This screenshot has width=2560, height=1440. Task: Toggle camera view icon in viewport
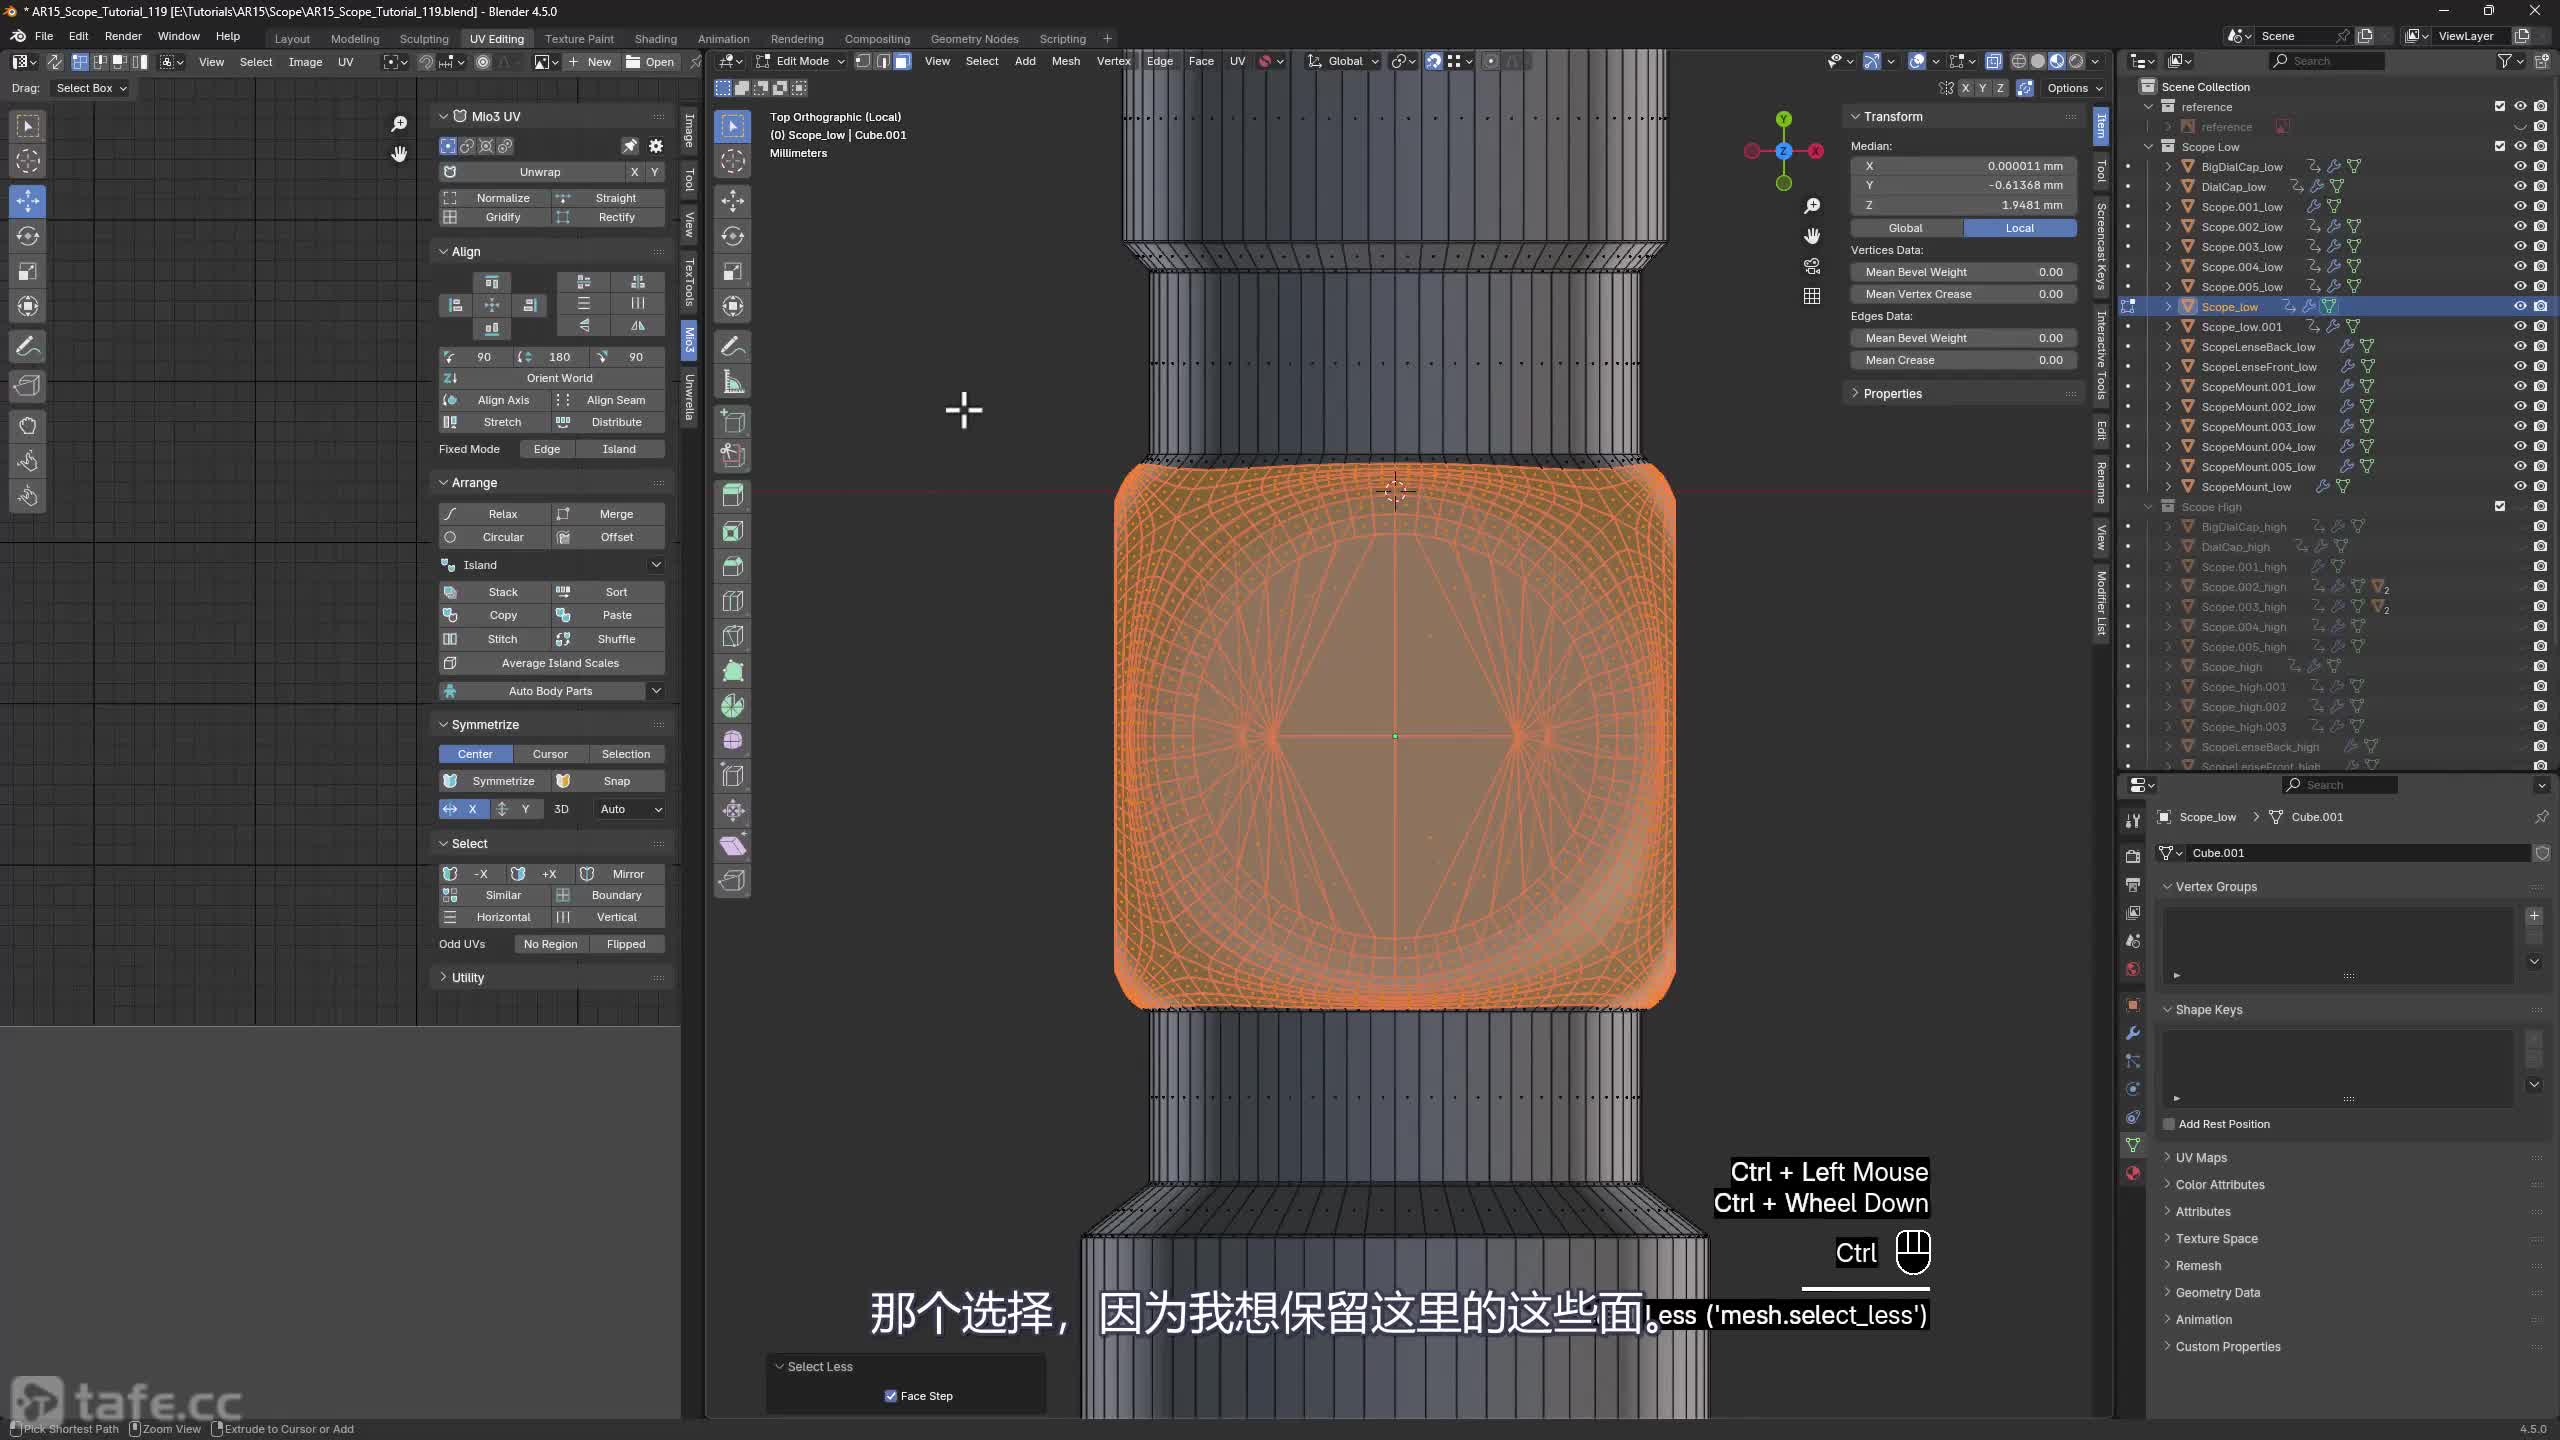(1812, 266)
